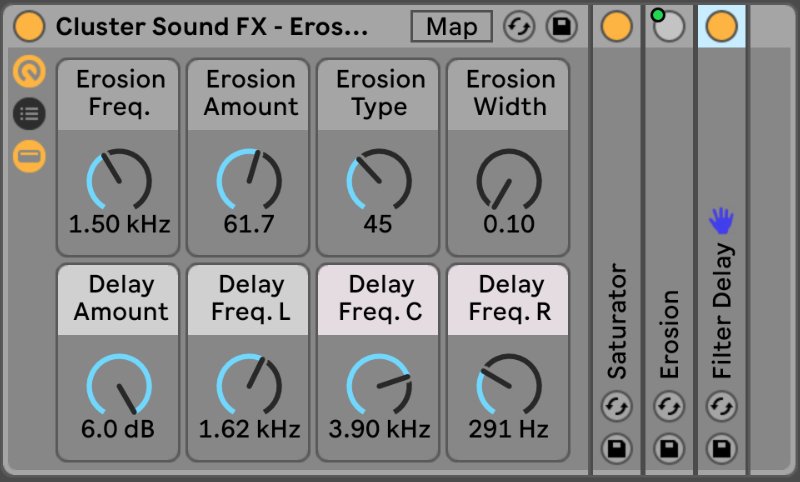Click the Delay Freq. R knob
This screenshot has width=800, height=482.
[x=509, y=385]
